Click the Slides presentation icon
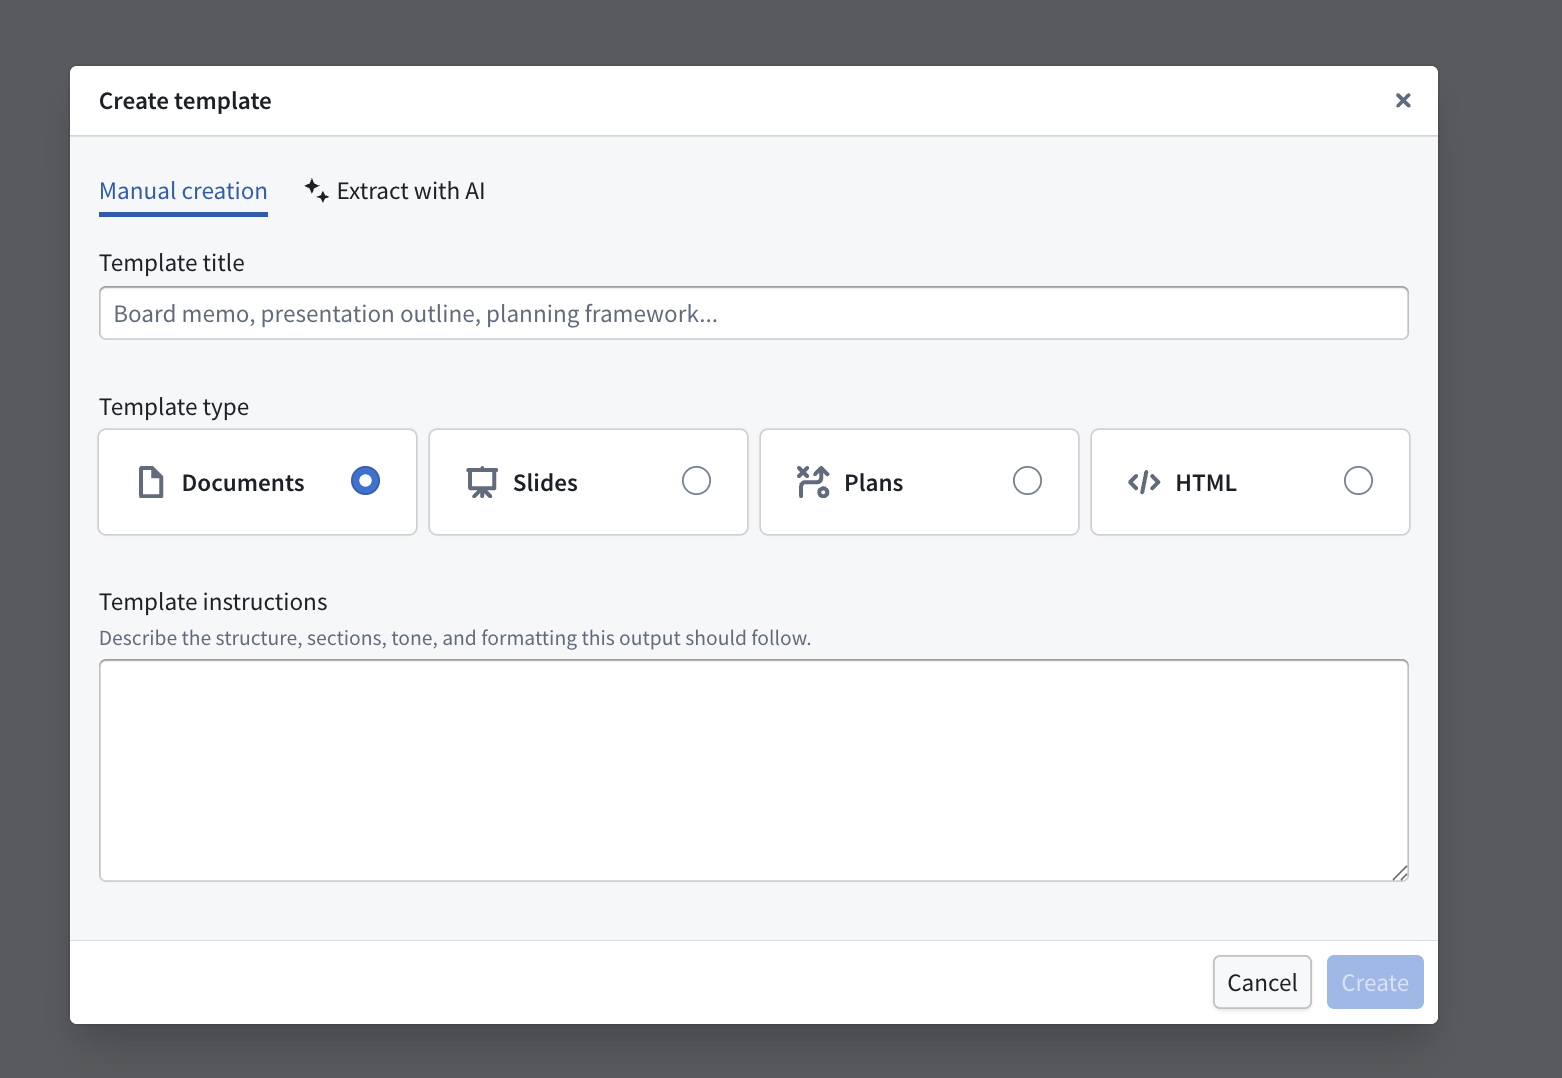 point(482,482)
